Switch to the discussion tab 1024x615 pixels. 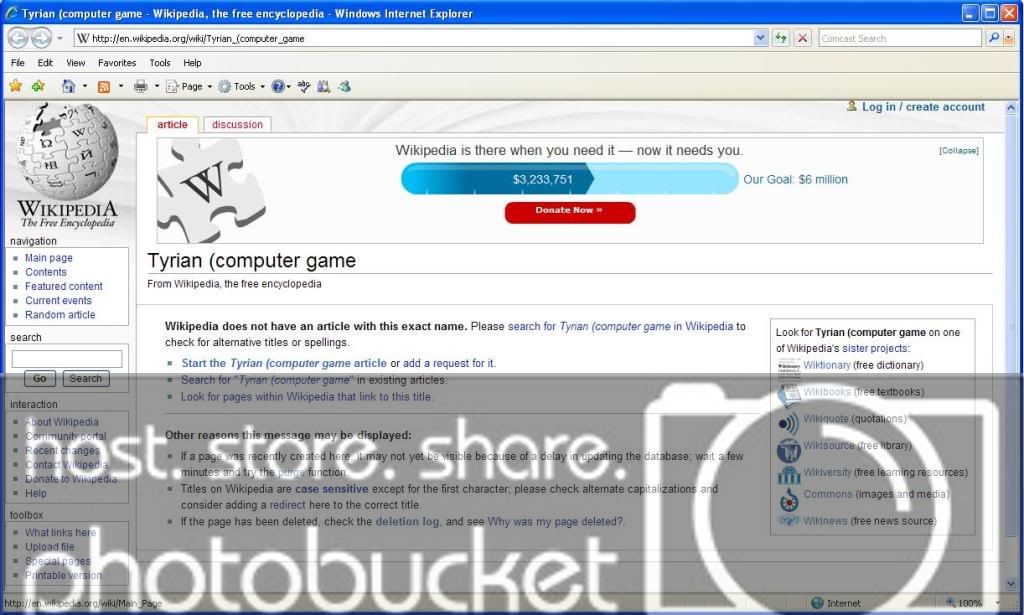237,125
